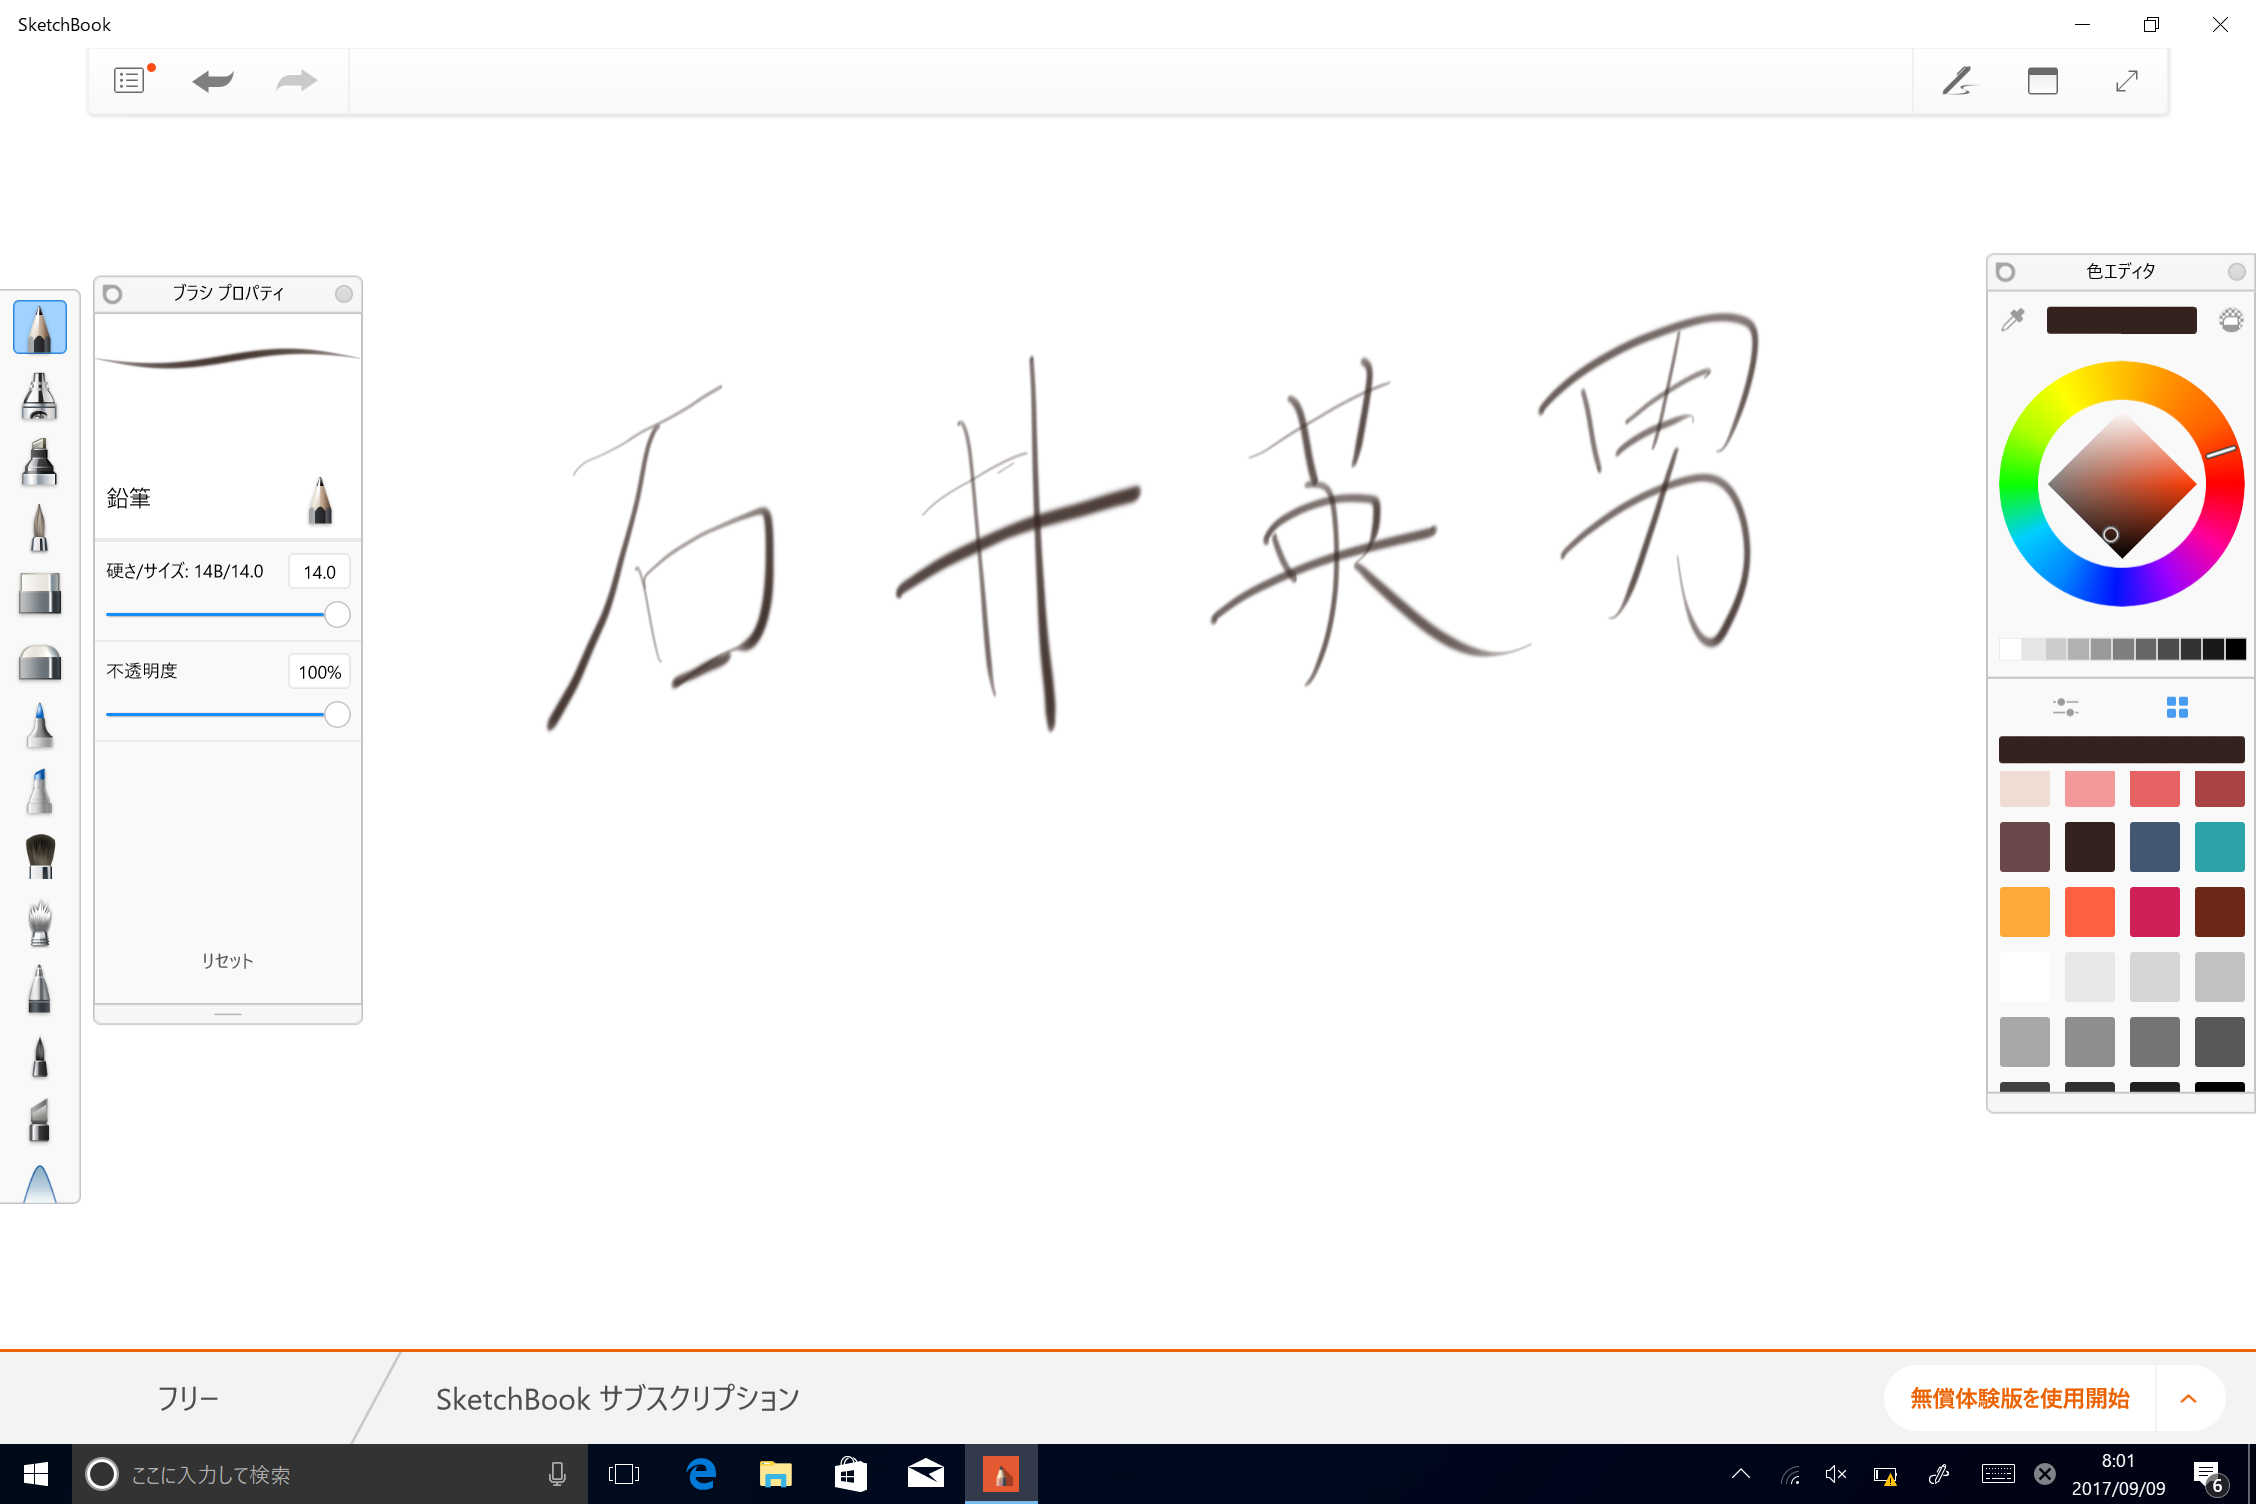2256x1504 pixels.
Task: Click the undo arrow in the toolbar
Action: point(212,80)
